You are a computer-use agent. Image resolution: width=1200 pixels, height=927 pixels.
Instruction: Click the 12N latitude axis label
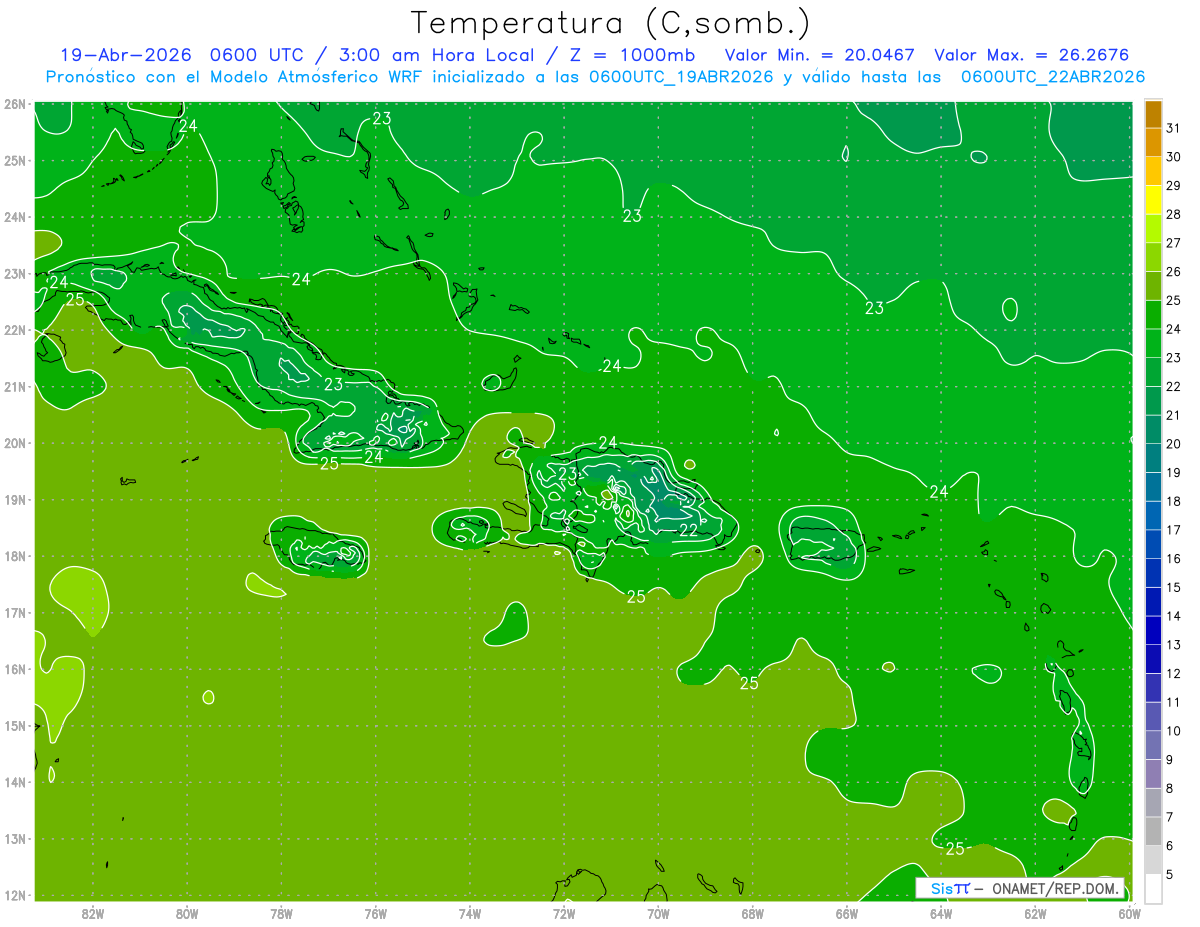(x=14, y=895)
